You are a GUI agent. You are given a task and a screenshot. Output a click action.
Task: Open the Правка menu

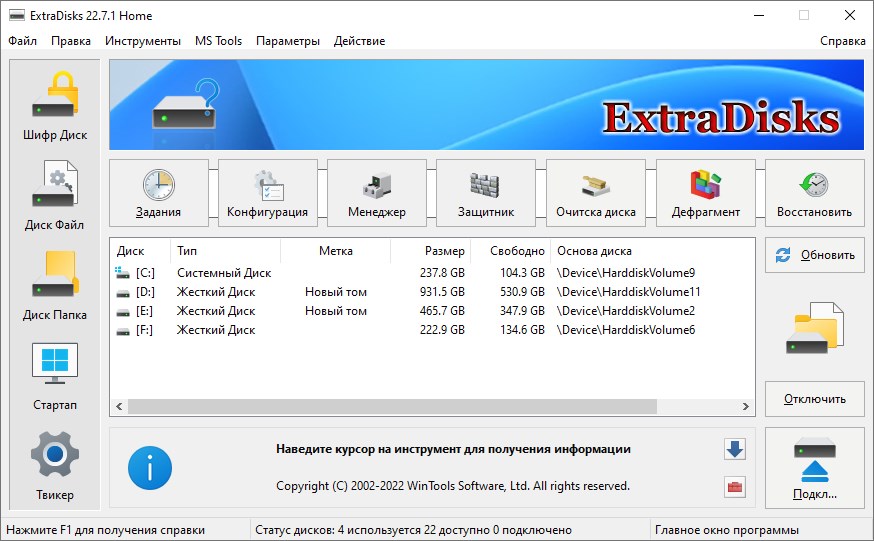[x=71, y=41]
